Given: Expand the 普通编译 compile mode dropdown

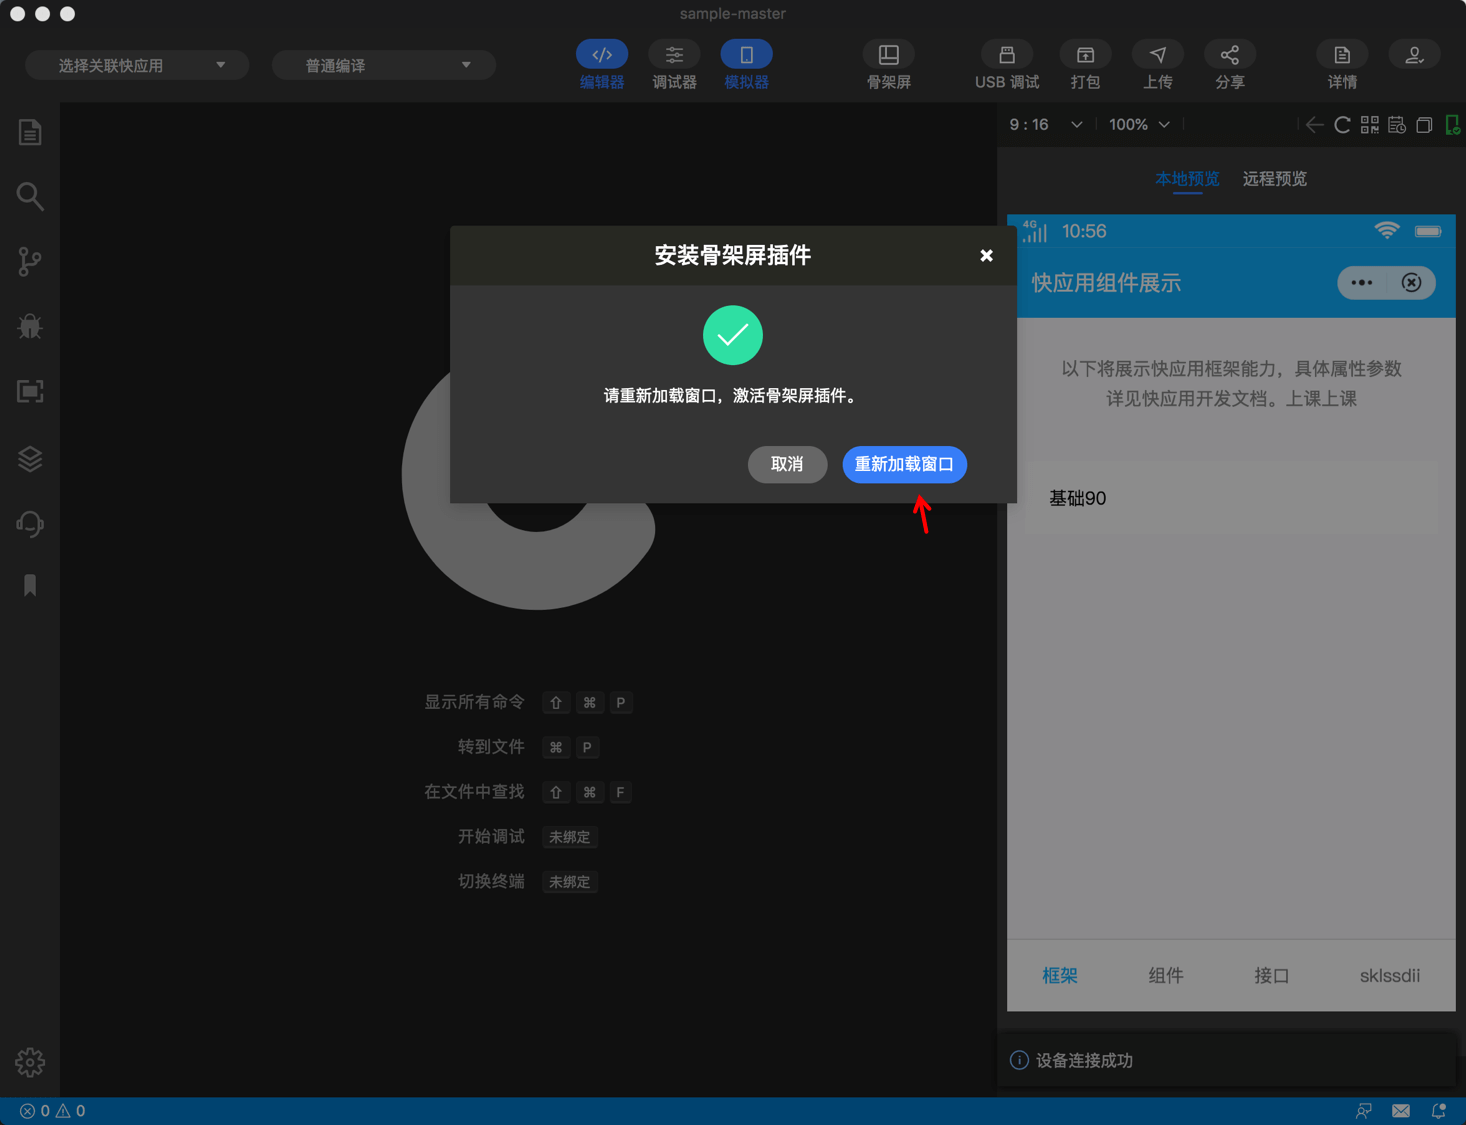Looking at the screenshot, I should [x=383, y=64].
